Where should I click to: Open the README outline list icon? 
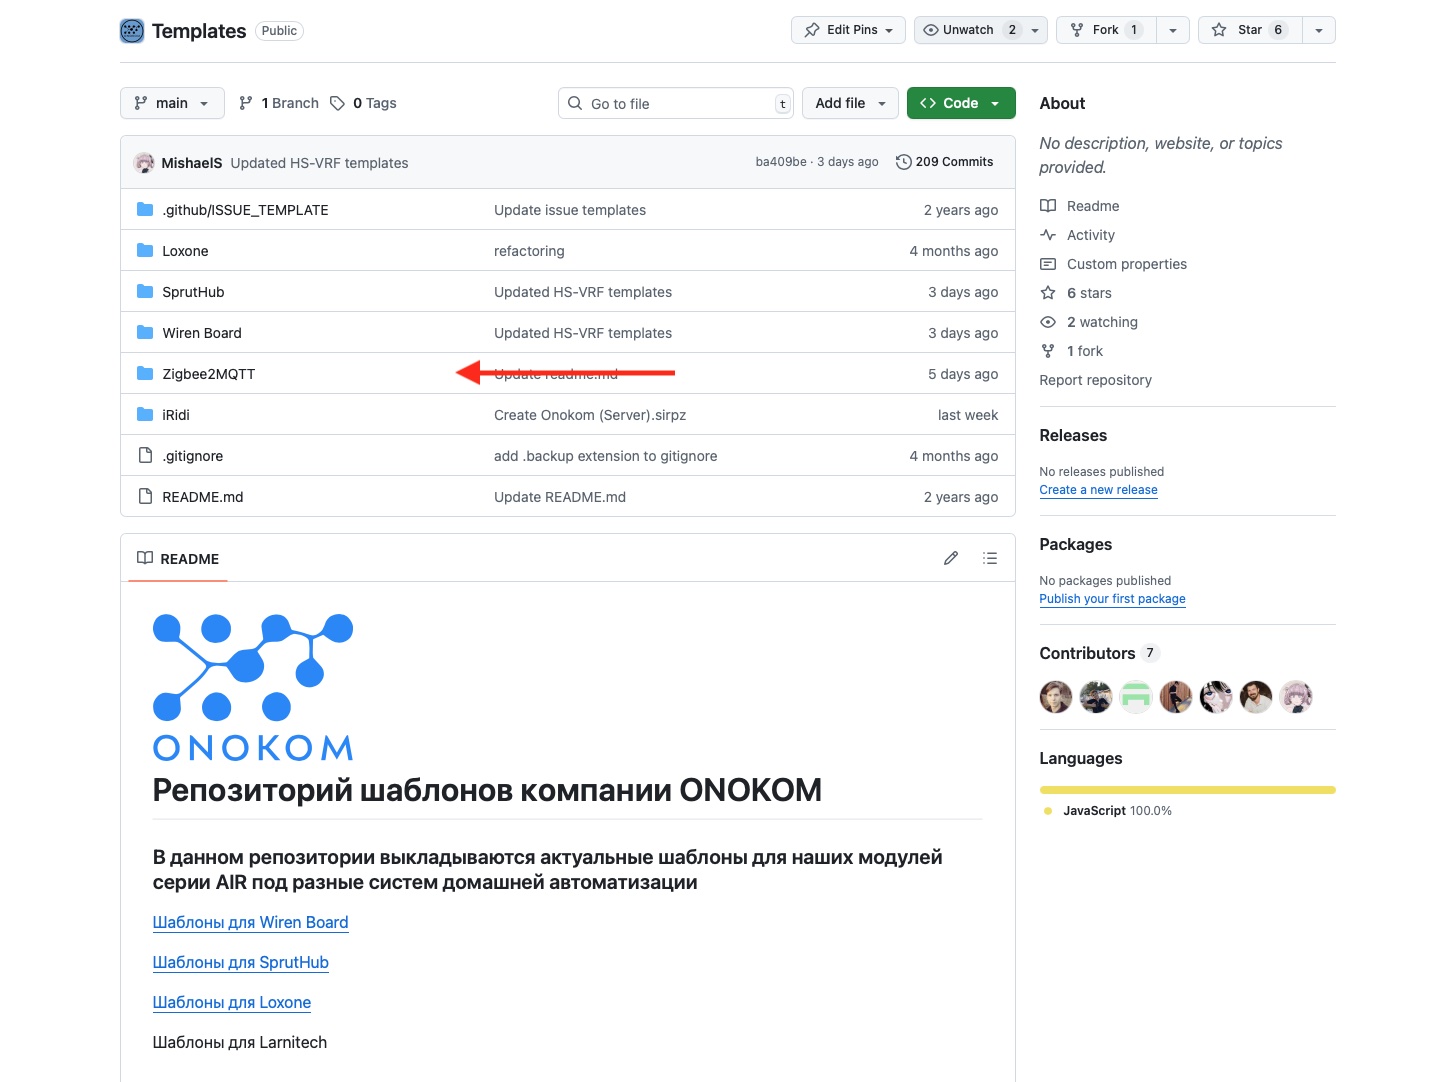pyautogui.click(x=989, y=558)
